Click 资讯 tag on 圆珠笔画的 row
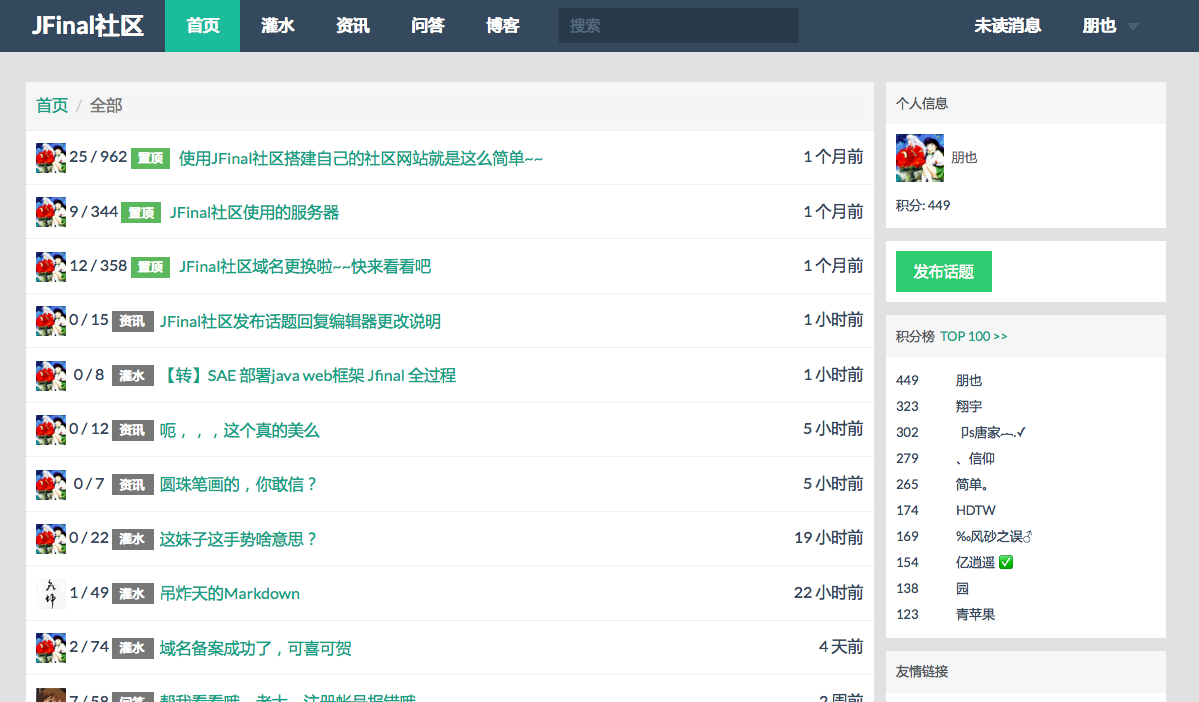The width and height of the screenshot is (1199, 702). 132,485
